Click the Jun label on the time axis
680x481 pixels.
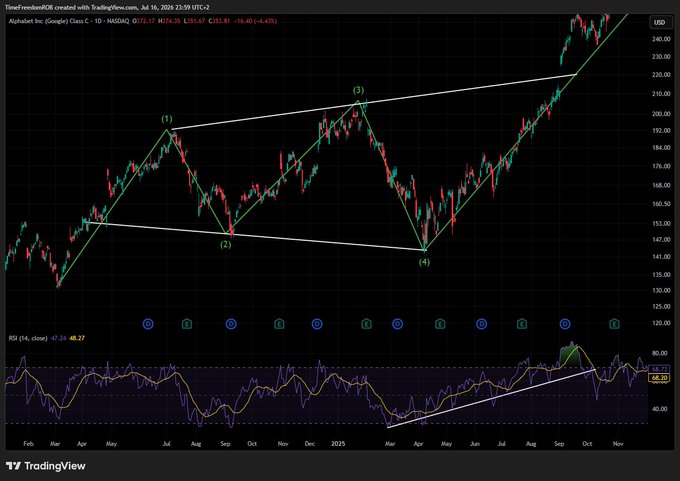(x=475, y=444)
